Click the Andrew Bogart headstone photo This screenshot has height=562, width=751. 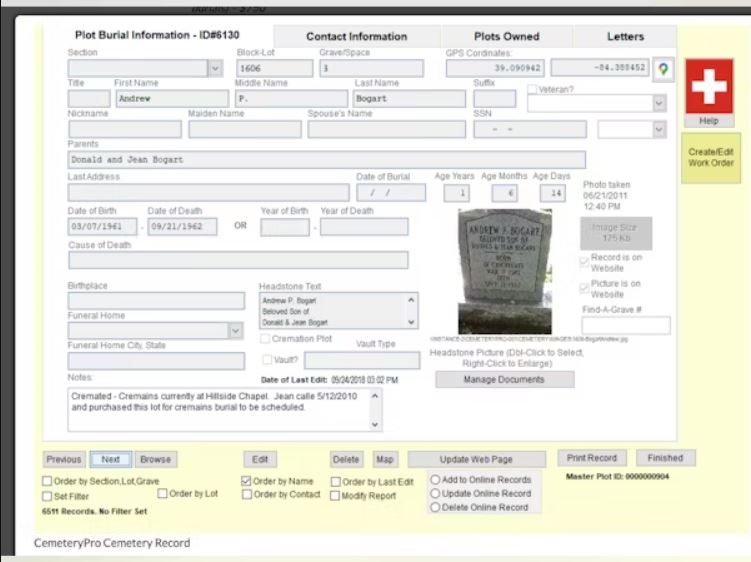point(505,271)
